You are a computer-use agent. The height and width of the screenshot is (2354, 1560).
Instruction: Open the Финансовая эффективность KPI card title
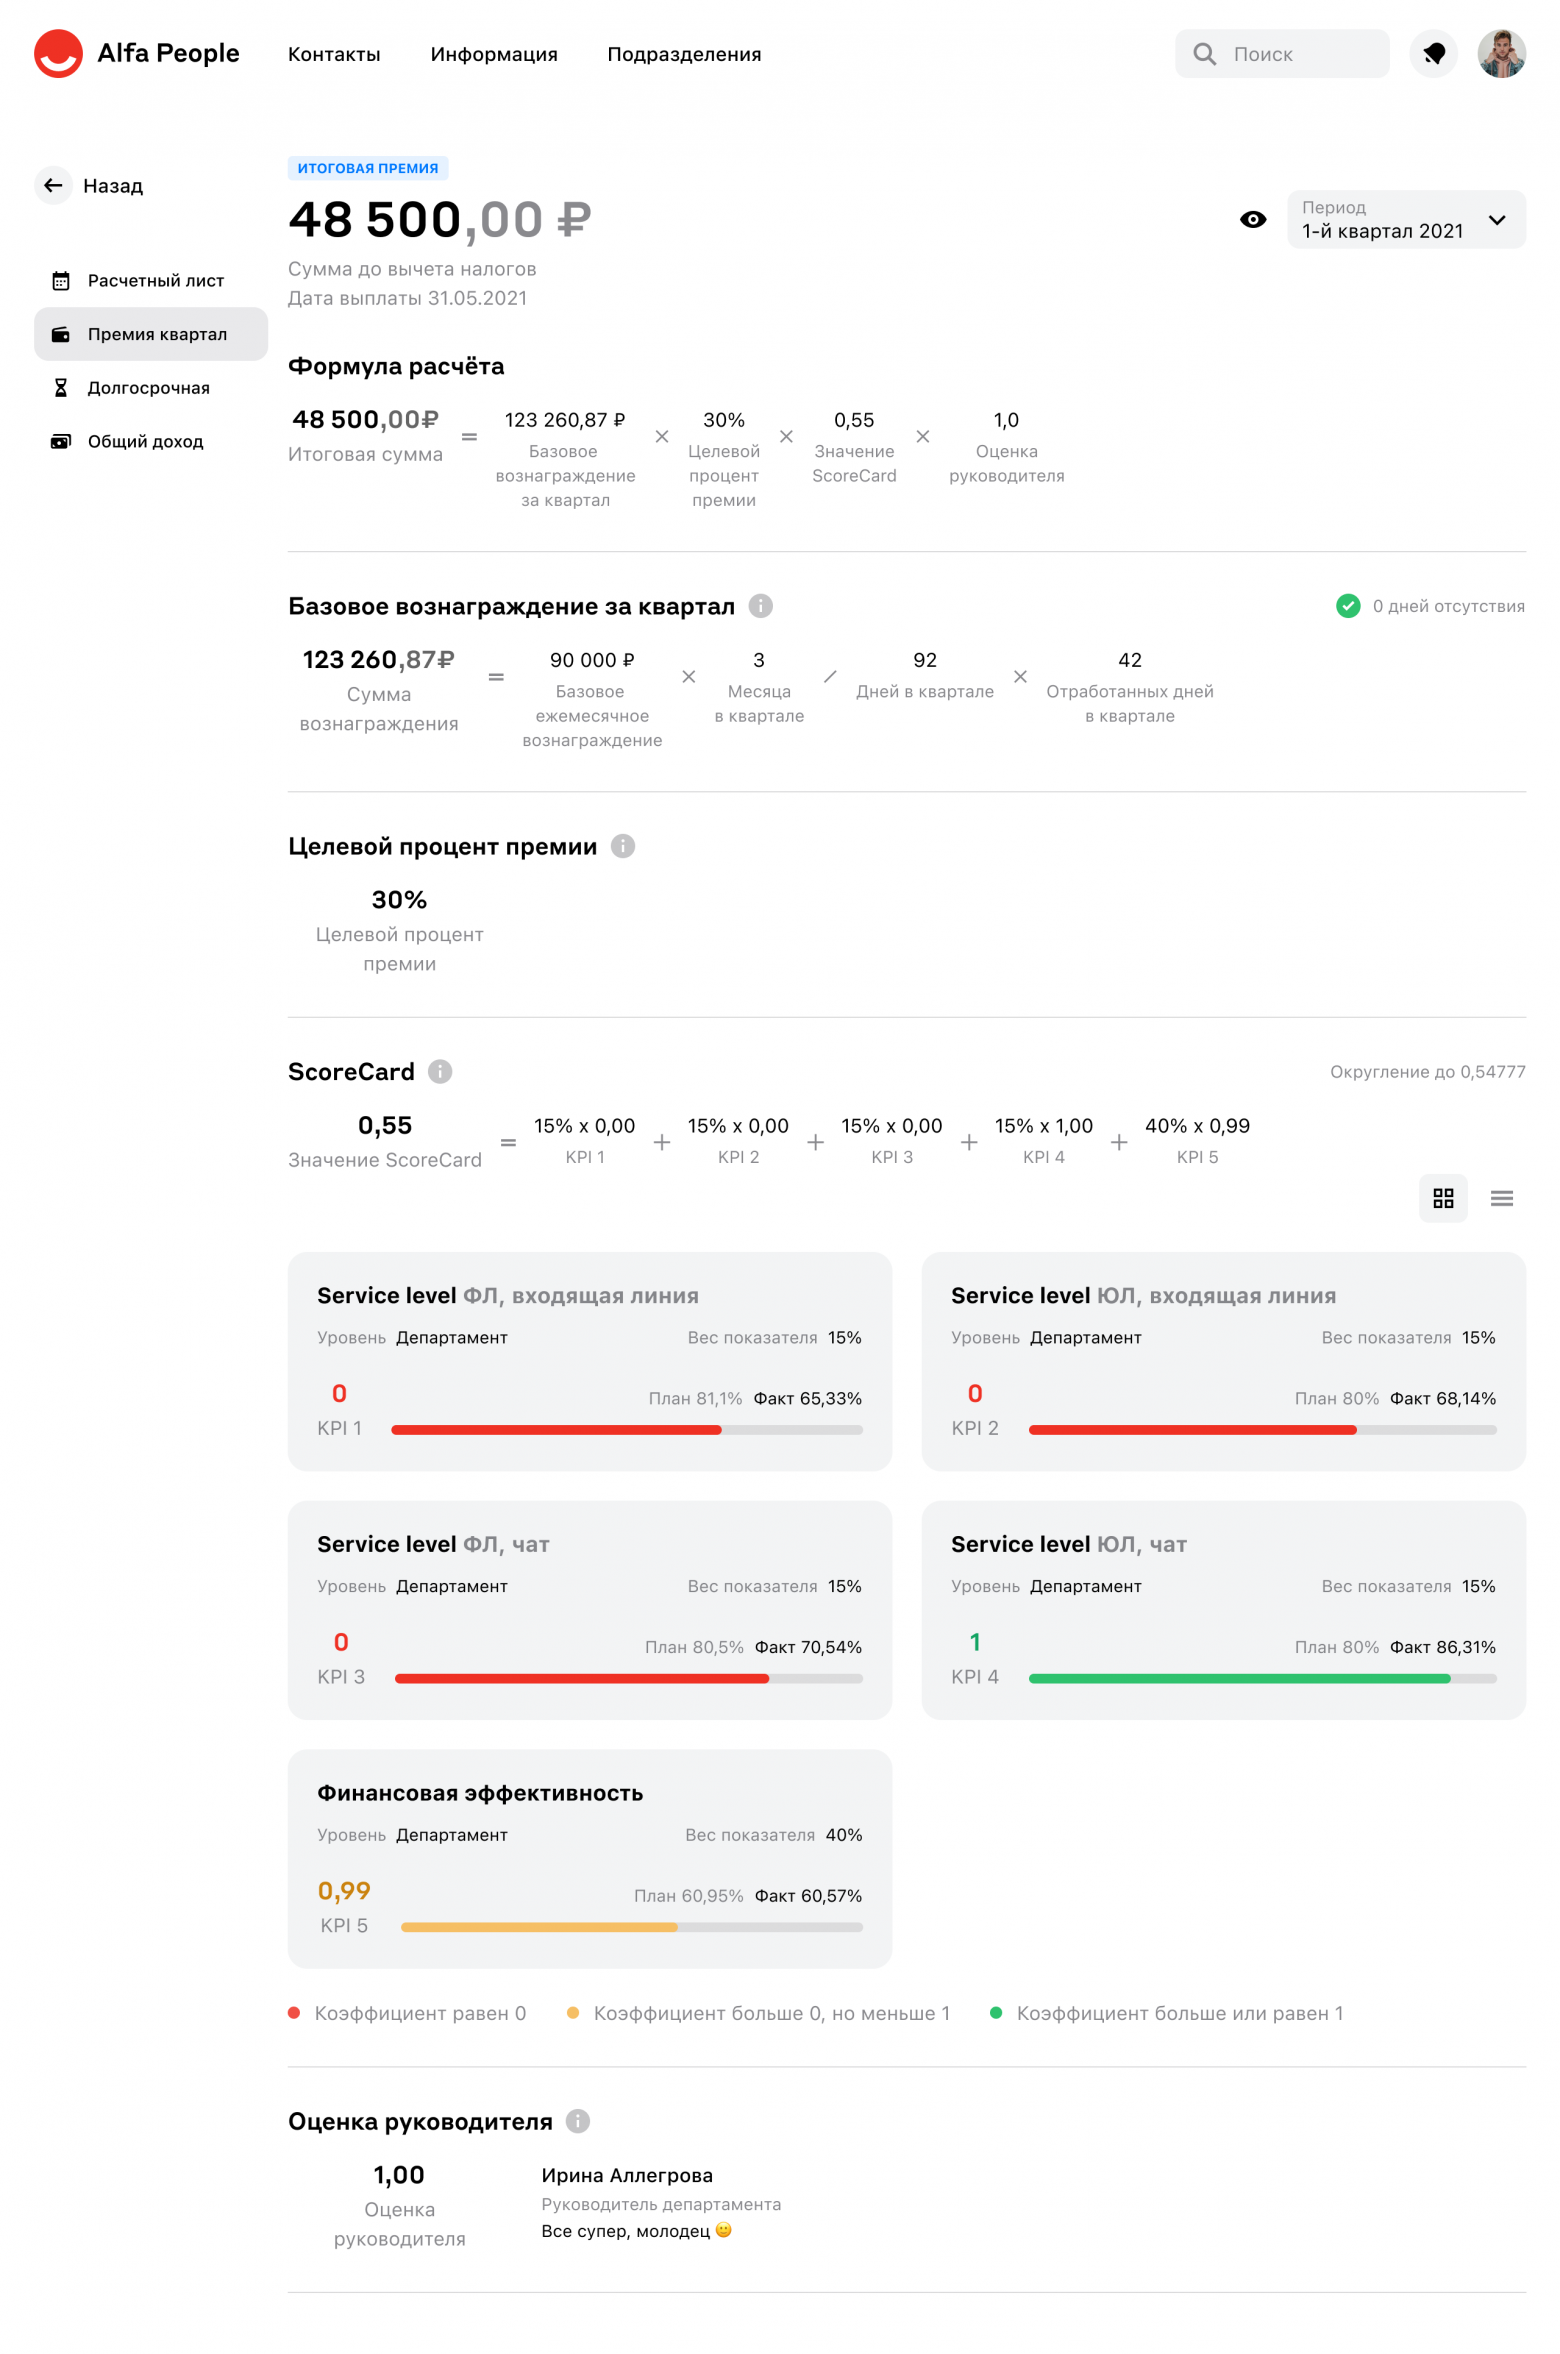(480, 1793)
